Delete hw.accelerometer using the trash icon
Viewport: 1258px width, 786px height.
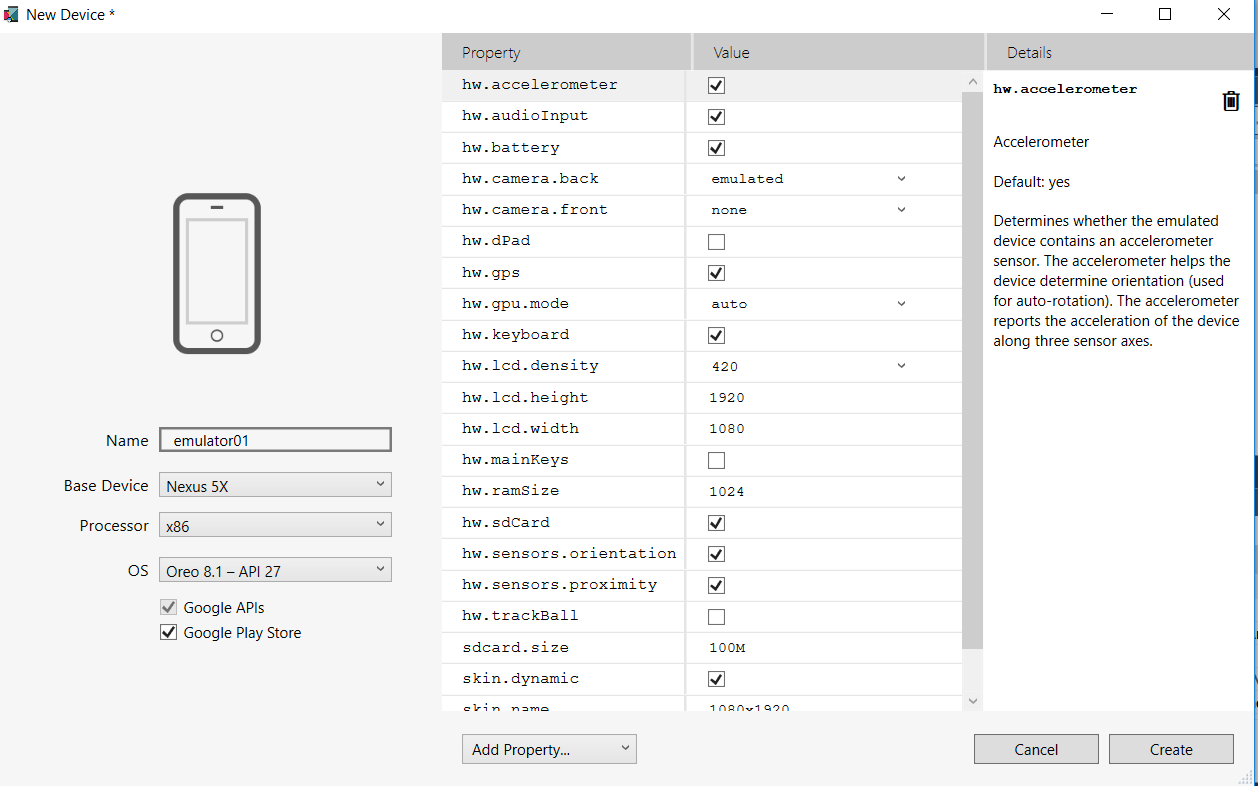coord(1231,100)
